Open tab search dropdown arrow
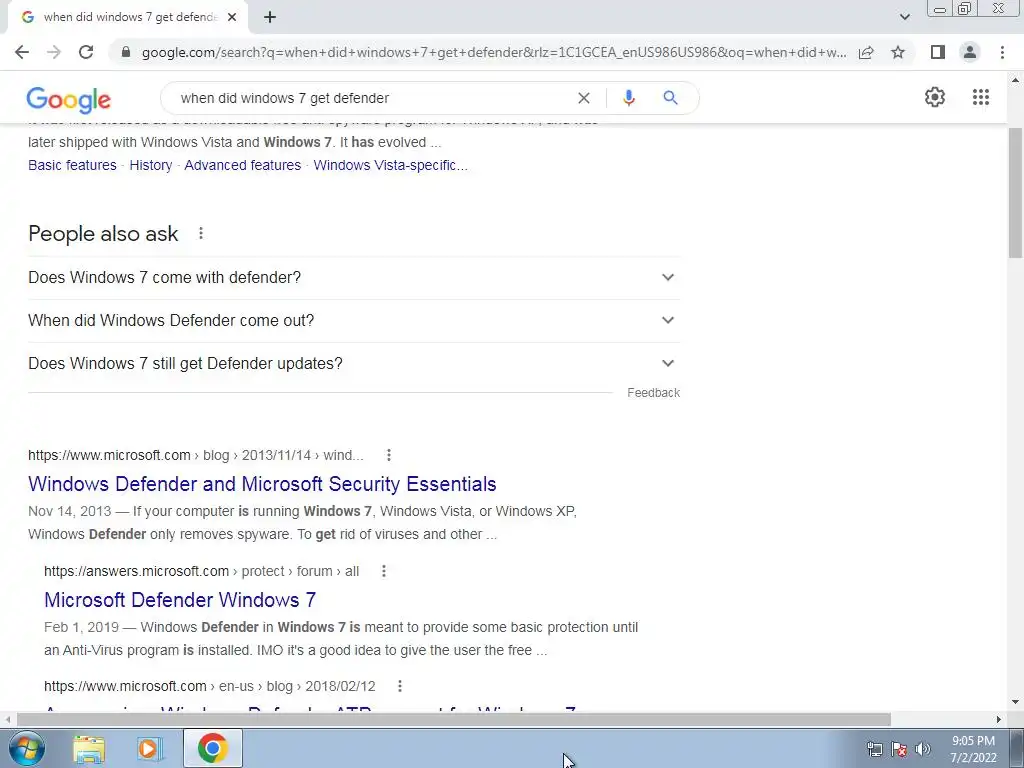The width and height of the screenshot is (1024, 768). tap(904, 17)
